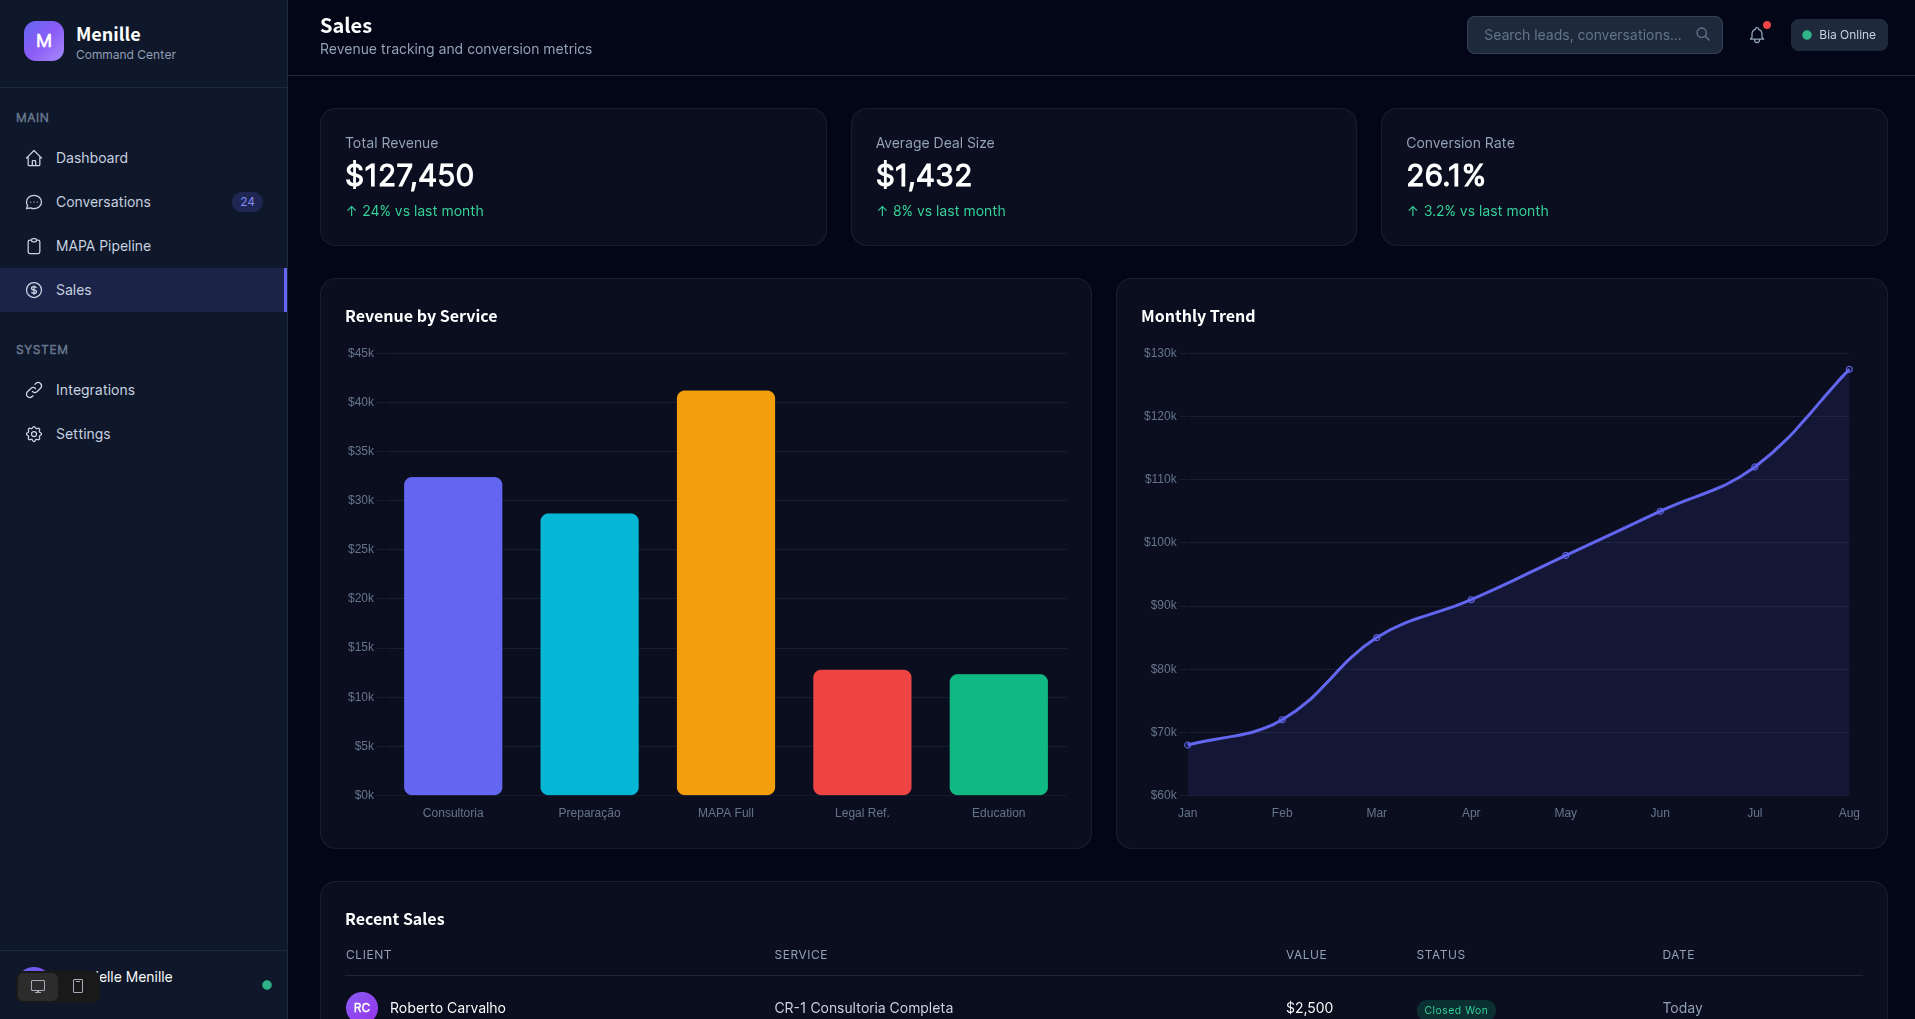The width and height of the screenshot is (1915, 1019).
Task: Click the Aug data point on trend line
Action: click(x=1849, y=370)
